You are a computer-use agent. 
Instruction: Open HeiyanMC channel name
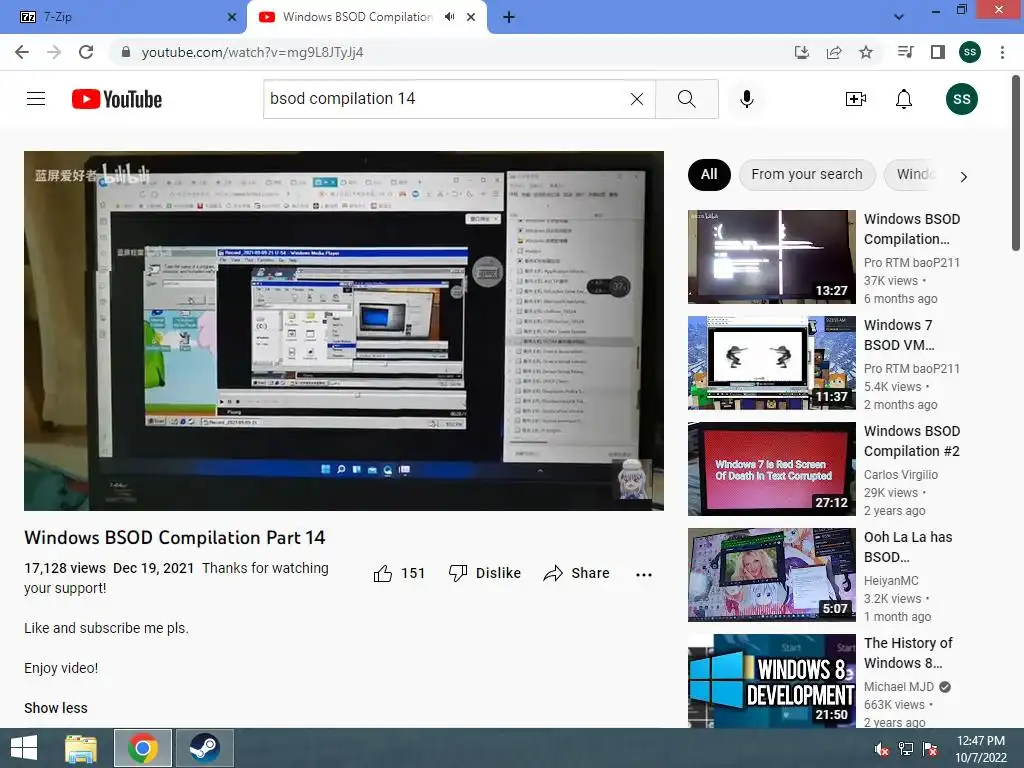click(x=891, y=581)
